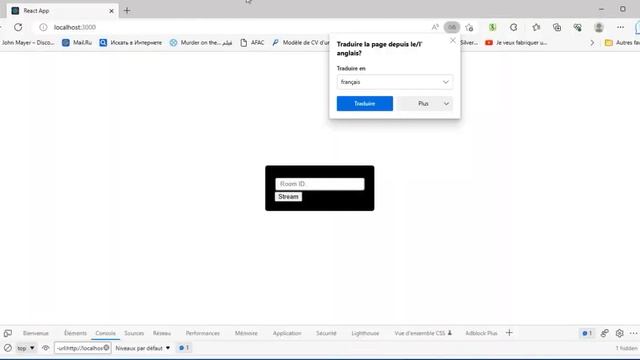Image resolution: width=640 pixels, height=360 pixels.
Task: Open the Autres favoris folder
Action: point(622,42)
